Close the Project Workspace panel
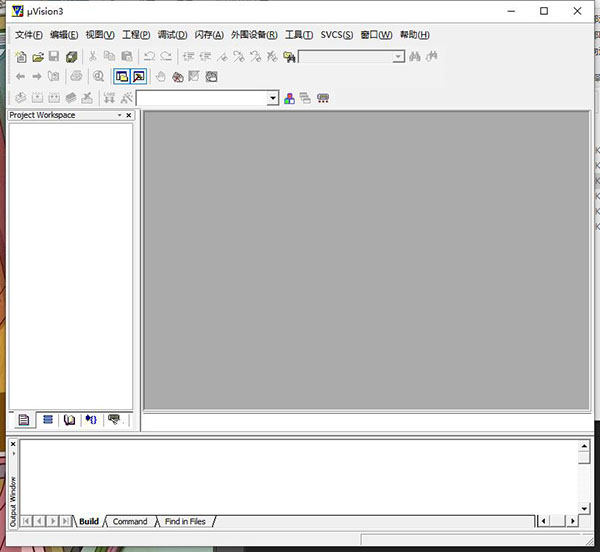The height and width of the screenshot is (552, 600). pos(129,115)
